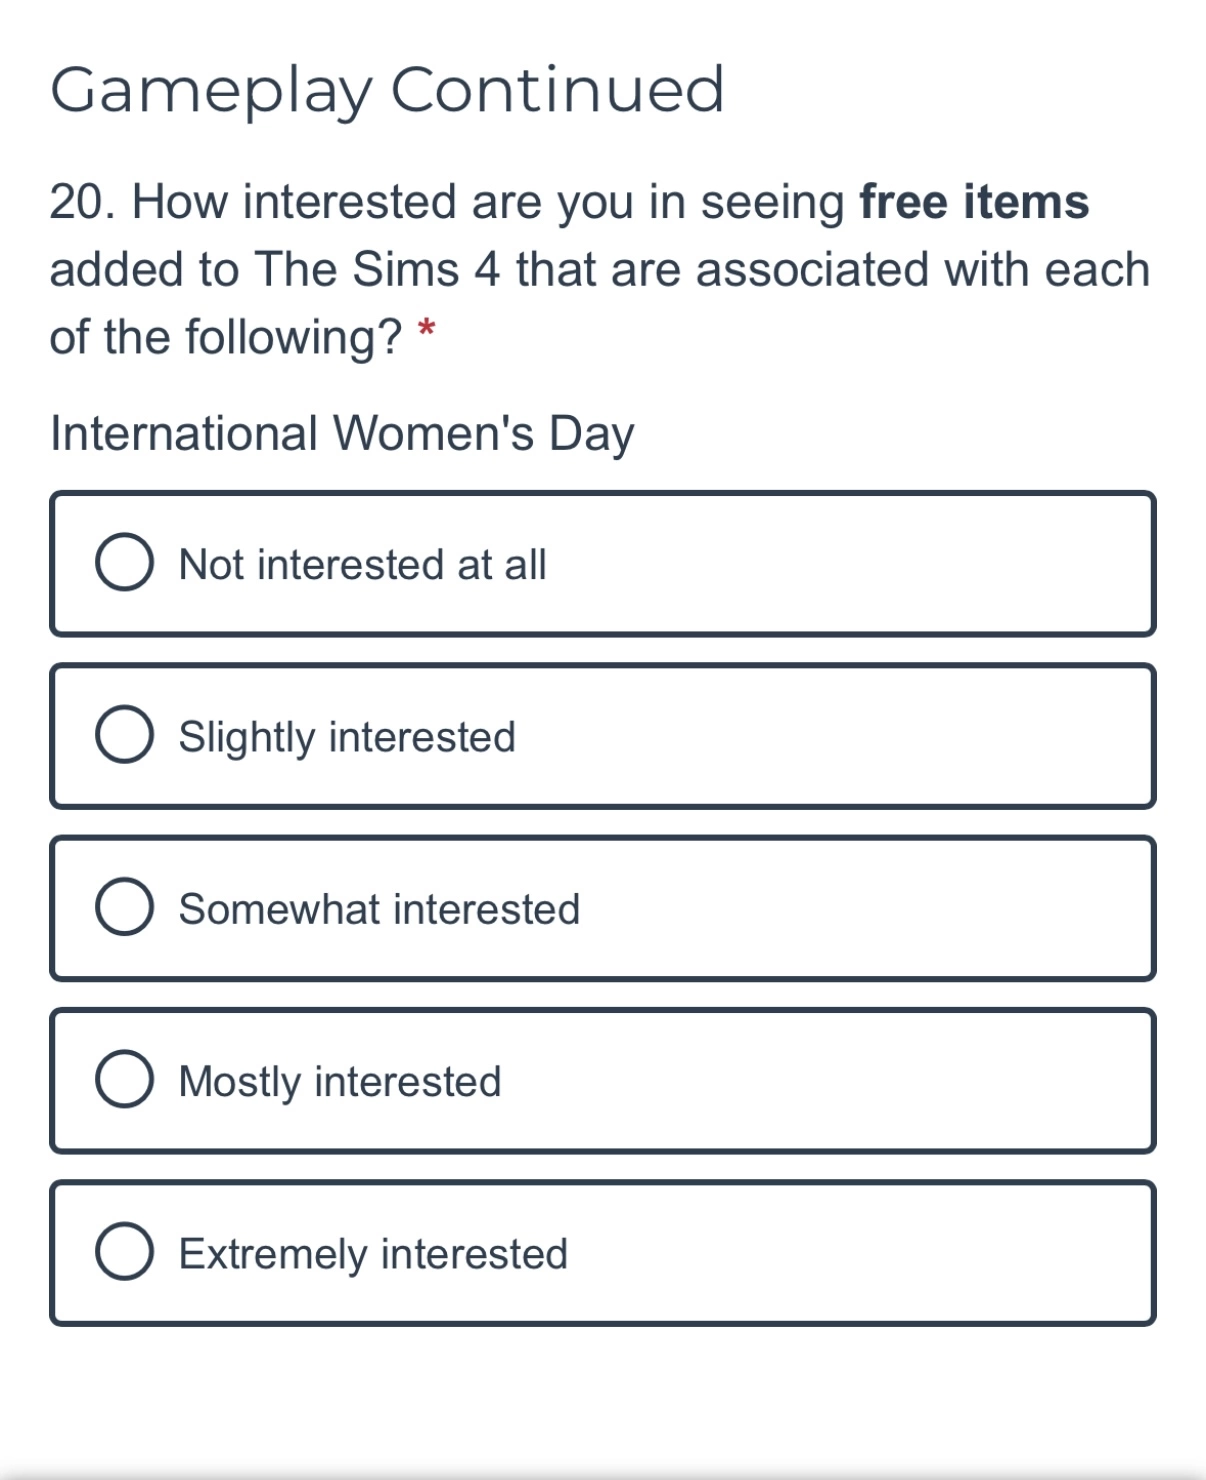Click the 'Extremely interested' label text

tap(373, 1255)
